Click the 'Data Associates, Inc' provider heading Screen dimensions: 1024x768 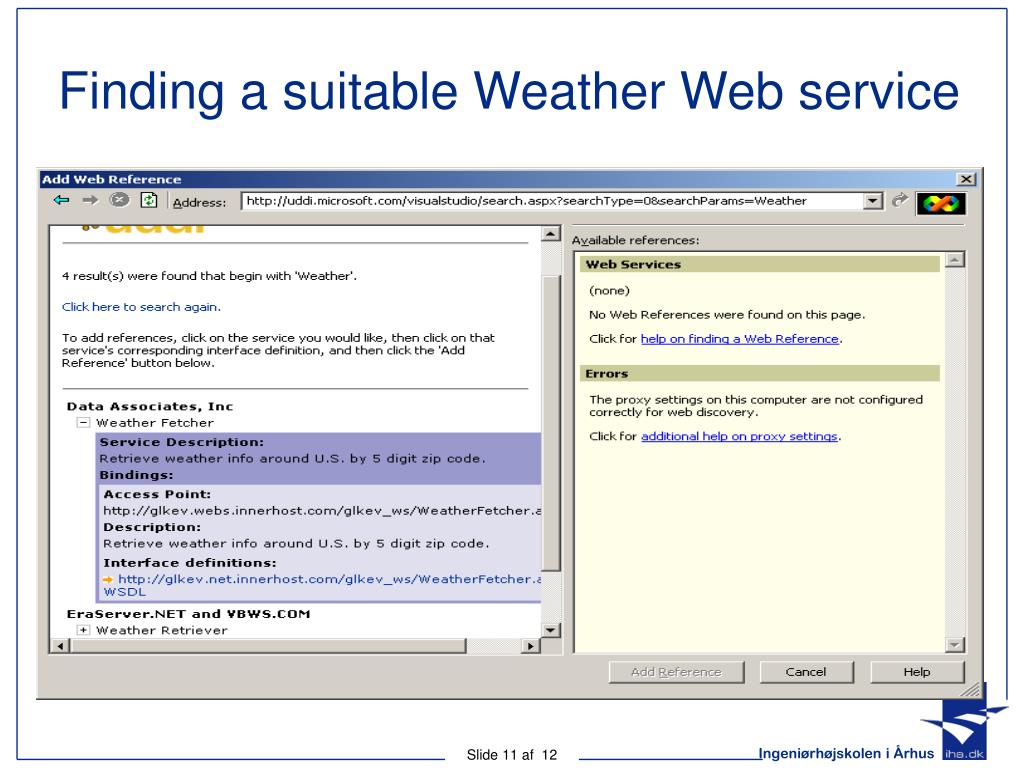150,406
